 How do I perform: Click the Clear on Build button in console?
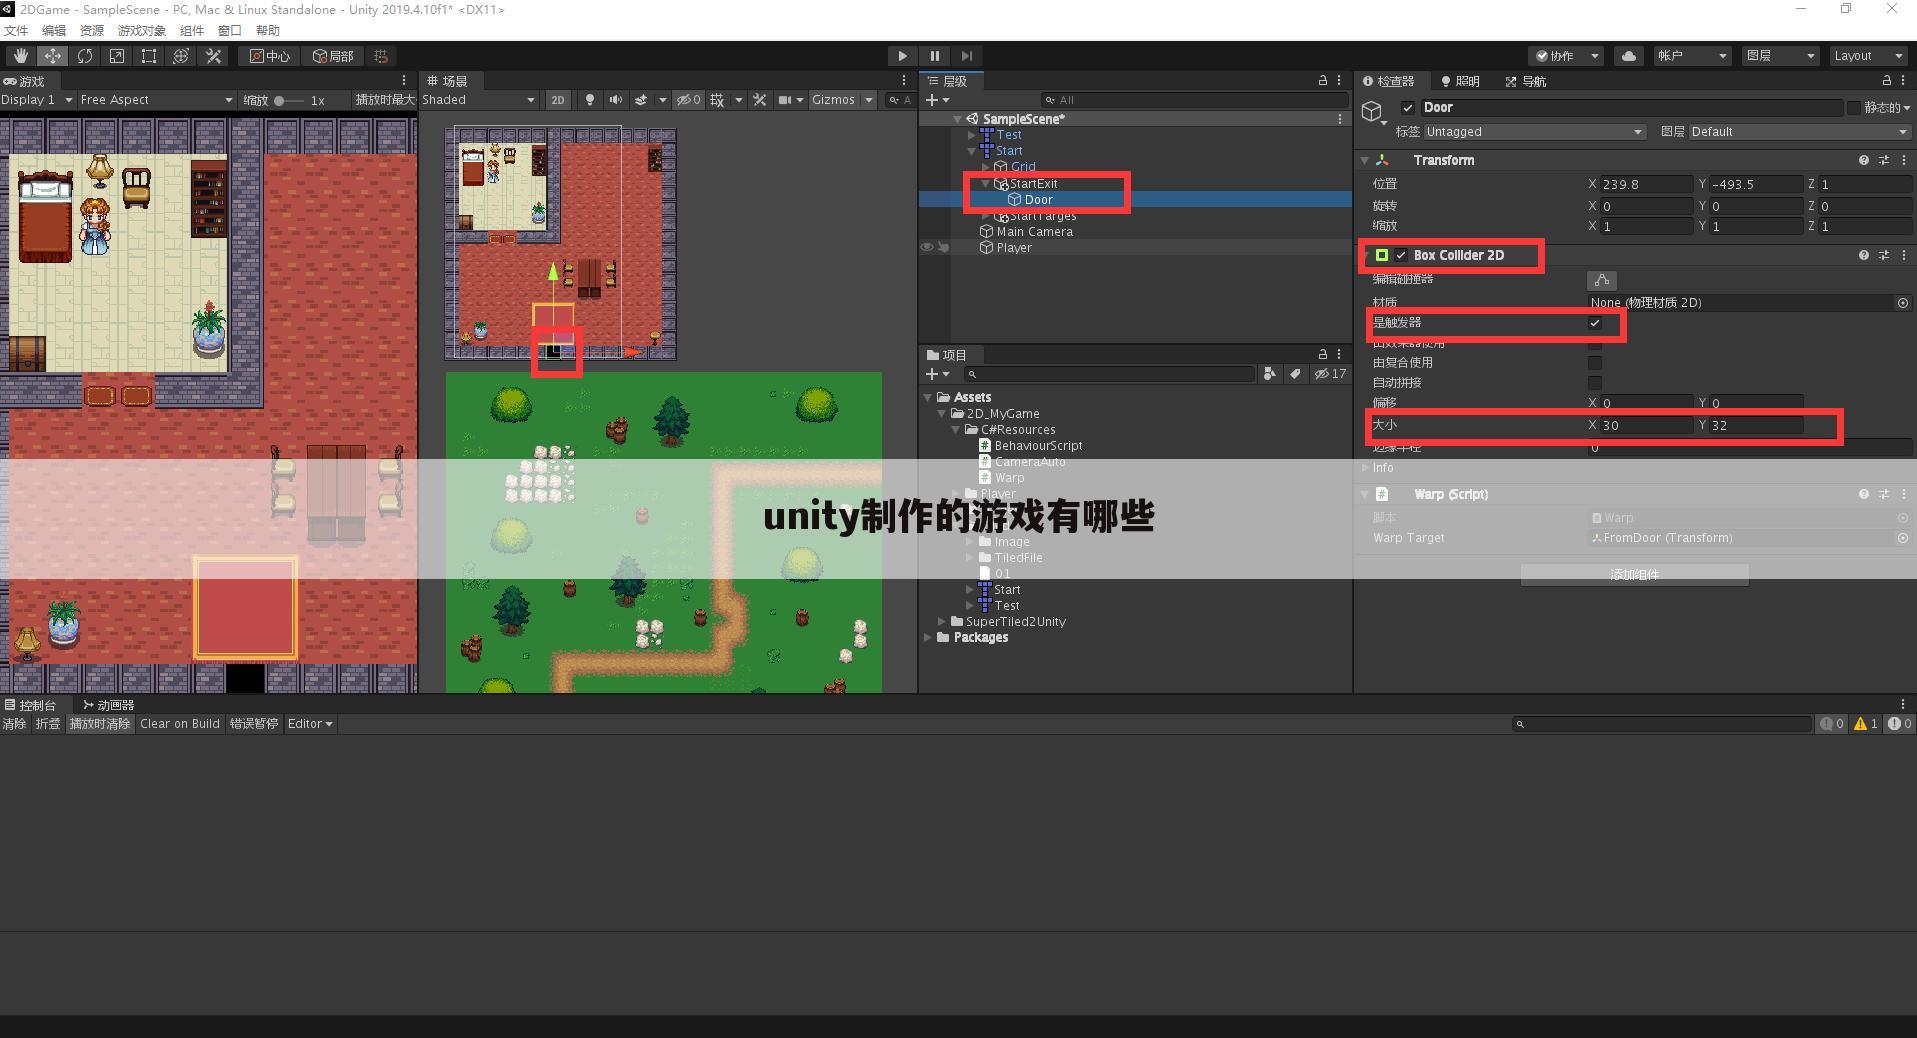click(x=180, y=723)
